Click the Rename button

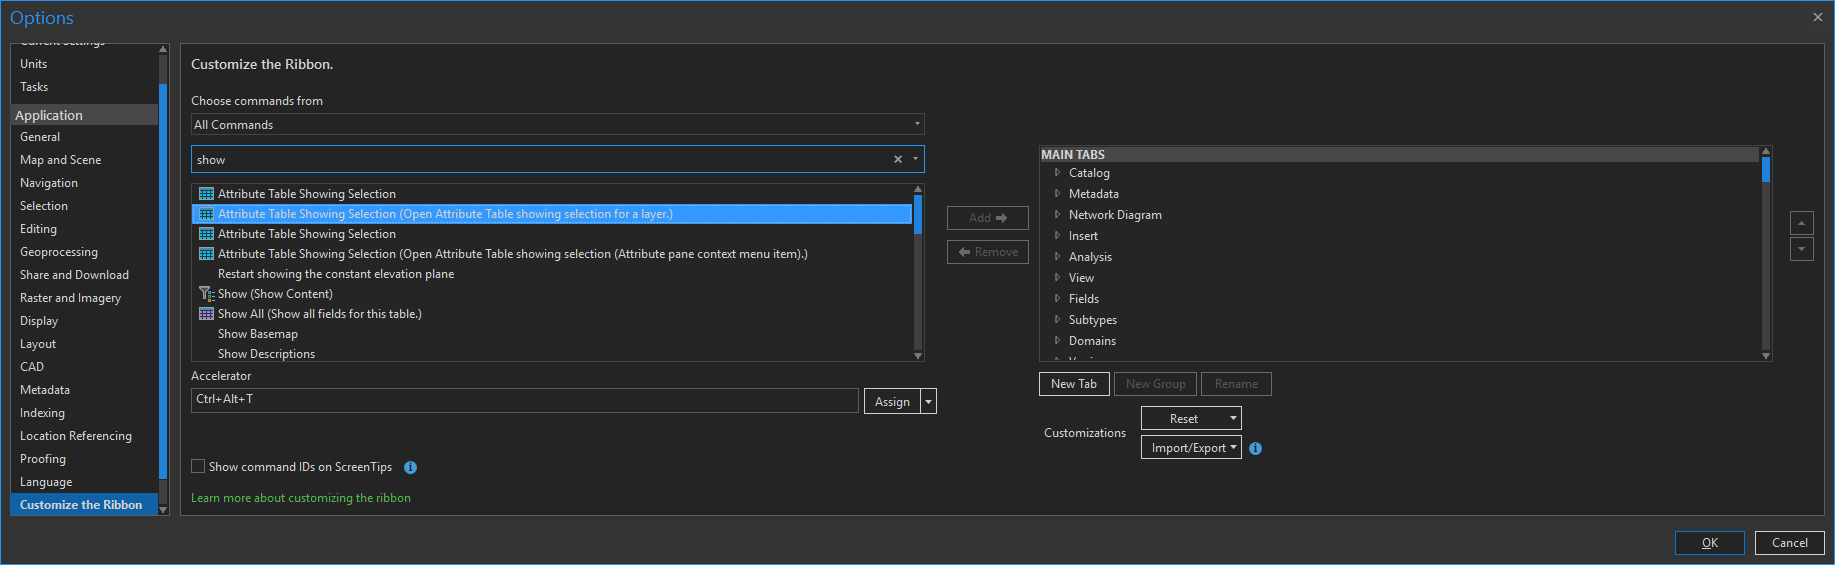pos(1236,384)
